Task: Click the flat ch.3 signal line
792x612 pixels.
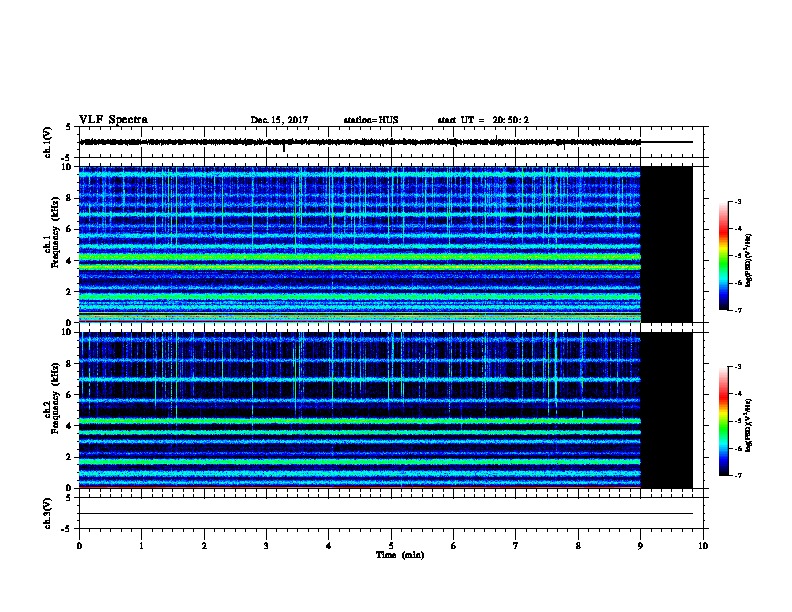Action: point(386,514)
